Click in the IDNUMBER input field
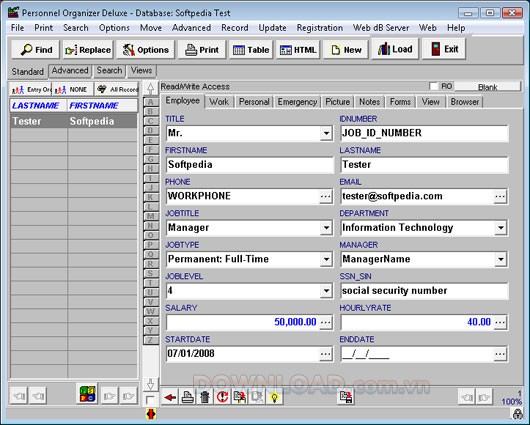The width and height of the screenshot is (530, 425). click(424, 133)
